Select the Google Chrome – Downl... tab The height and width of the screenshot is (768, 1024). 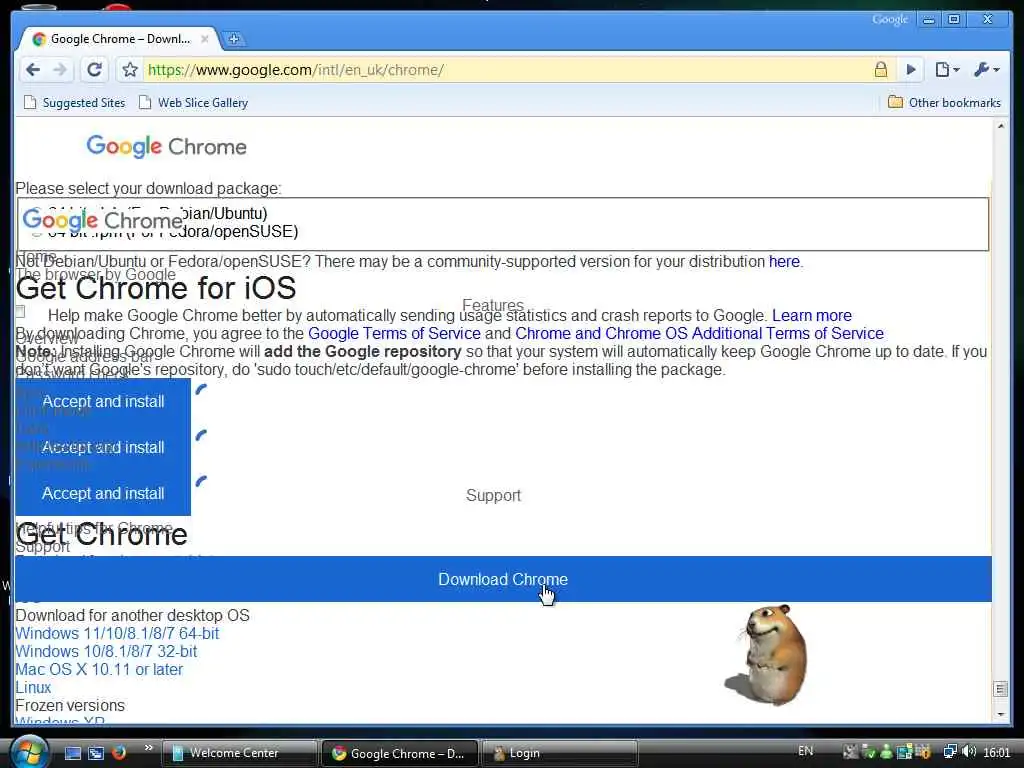[x=118, y=39]
